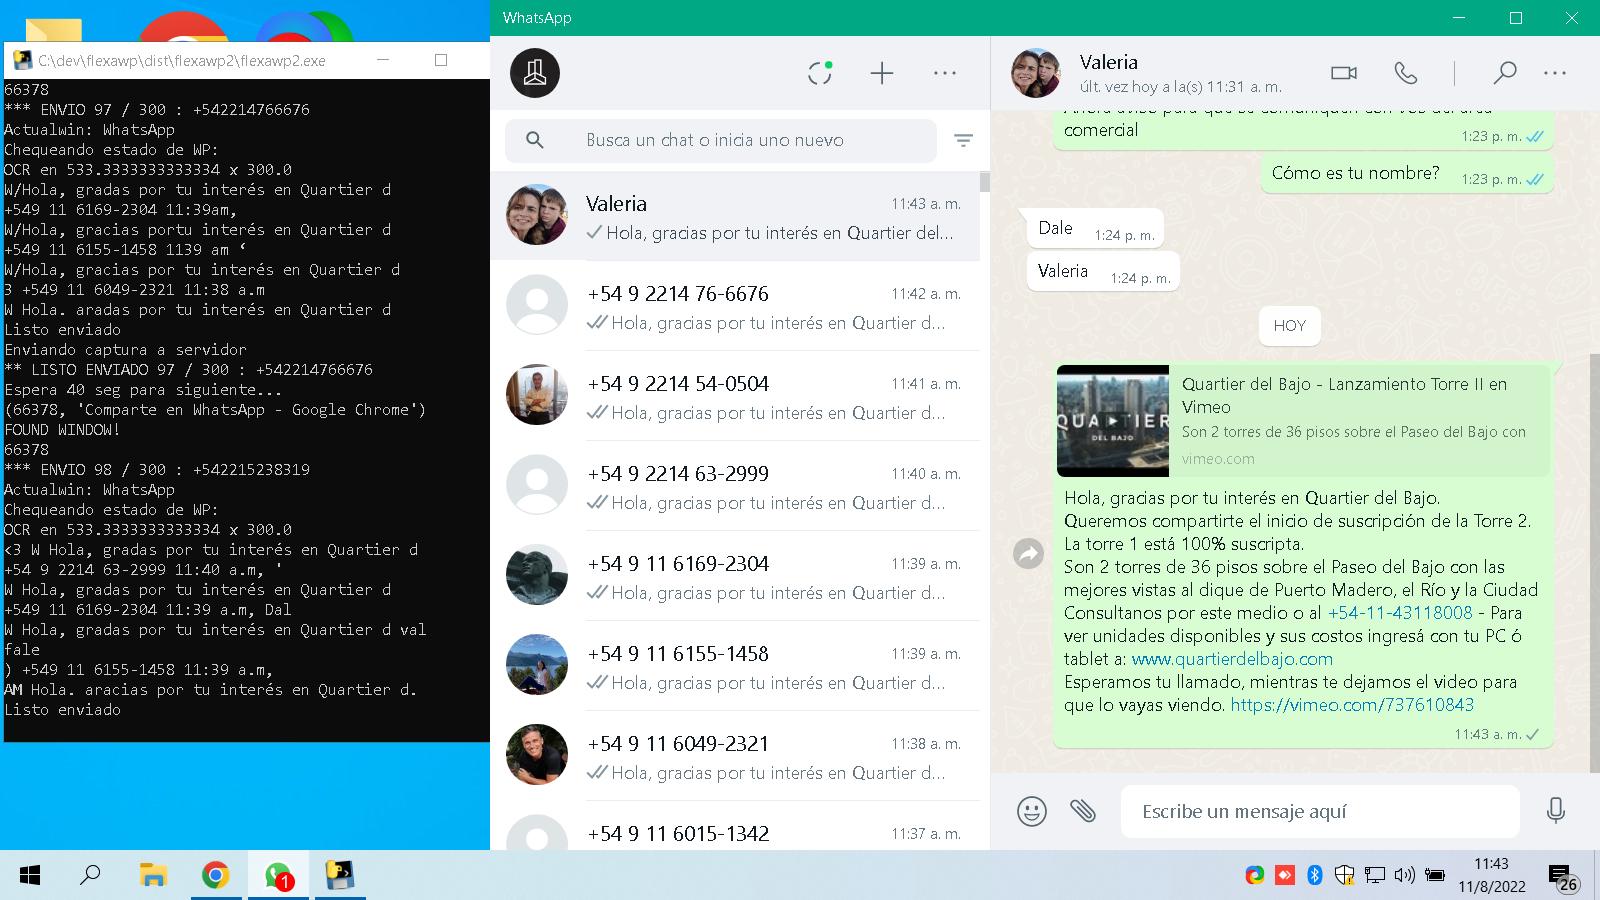Open the chat +54 9 11 6169-2304
1600x900 pixels.
[735, 577]
